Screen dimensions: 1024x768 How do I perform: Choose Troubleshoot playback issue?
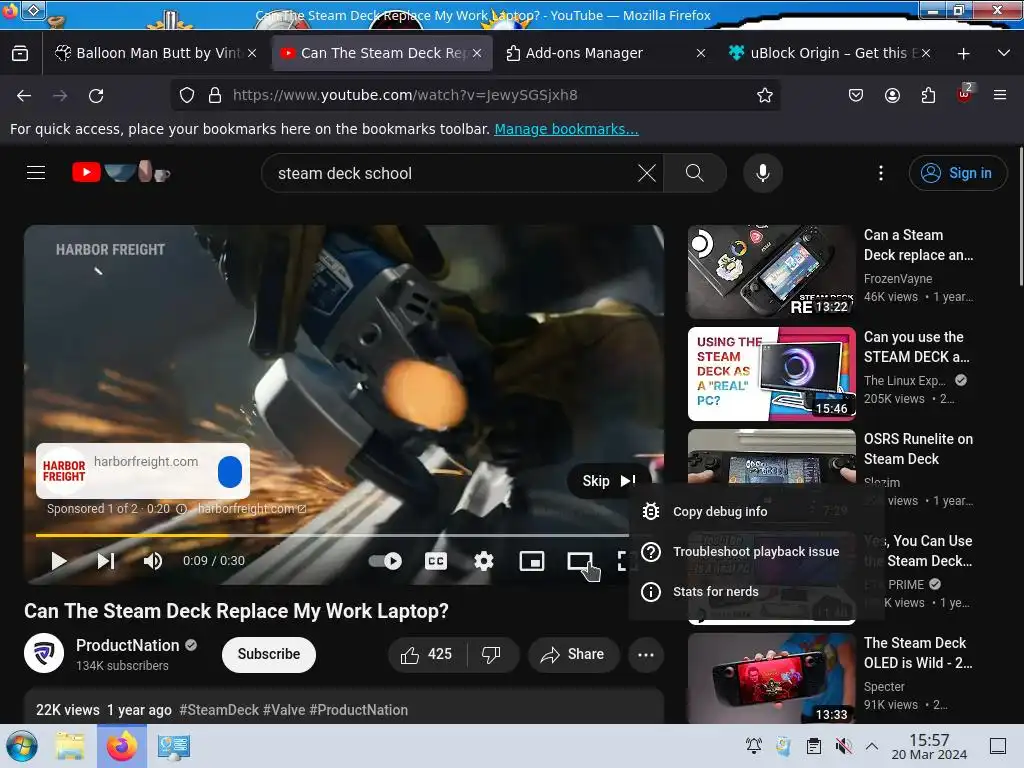tap(757, 552)
